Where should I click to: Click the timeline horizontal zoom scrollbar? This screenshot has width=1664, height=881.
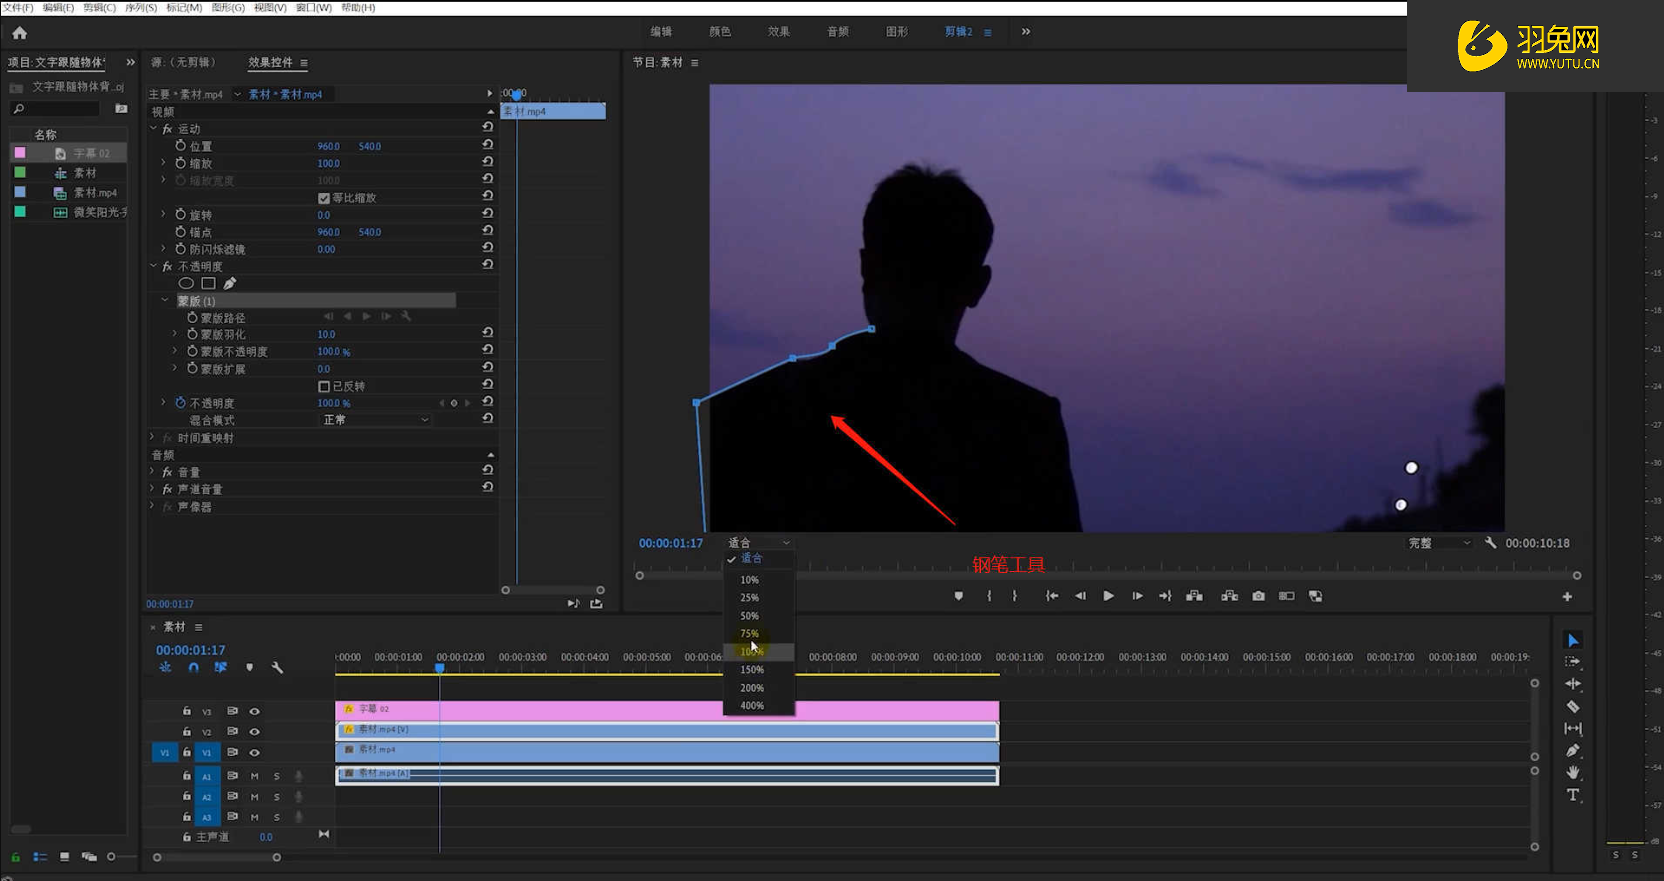pyautogui.click(x=217, y=857)
